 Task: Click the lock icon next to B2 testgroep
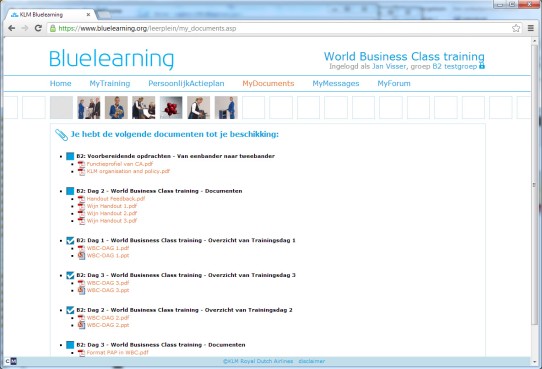point(482,66)
